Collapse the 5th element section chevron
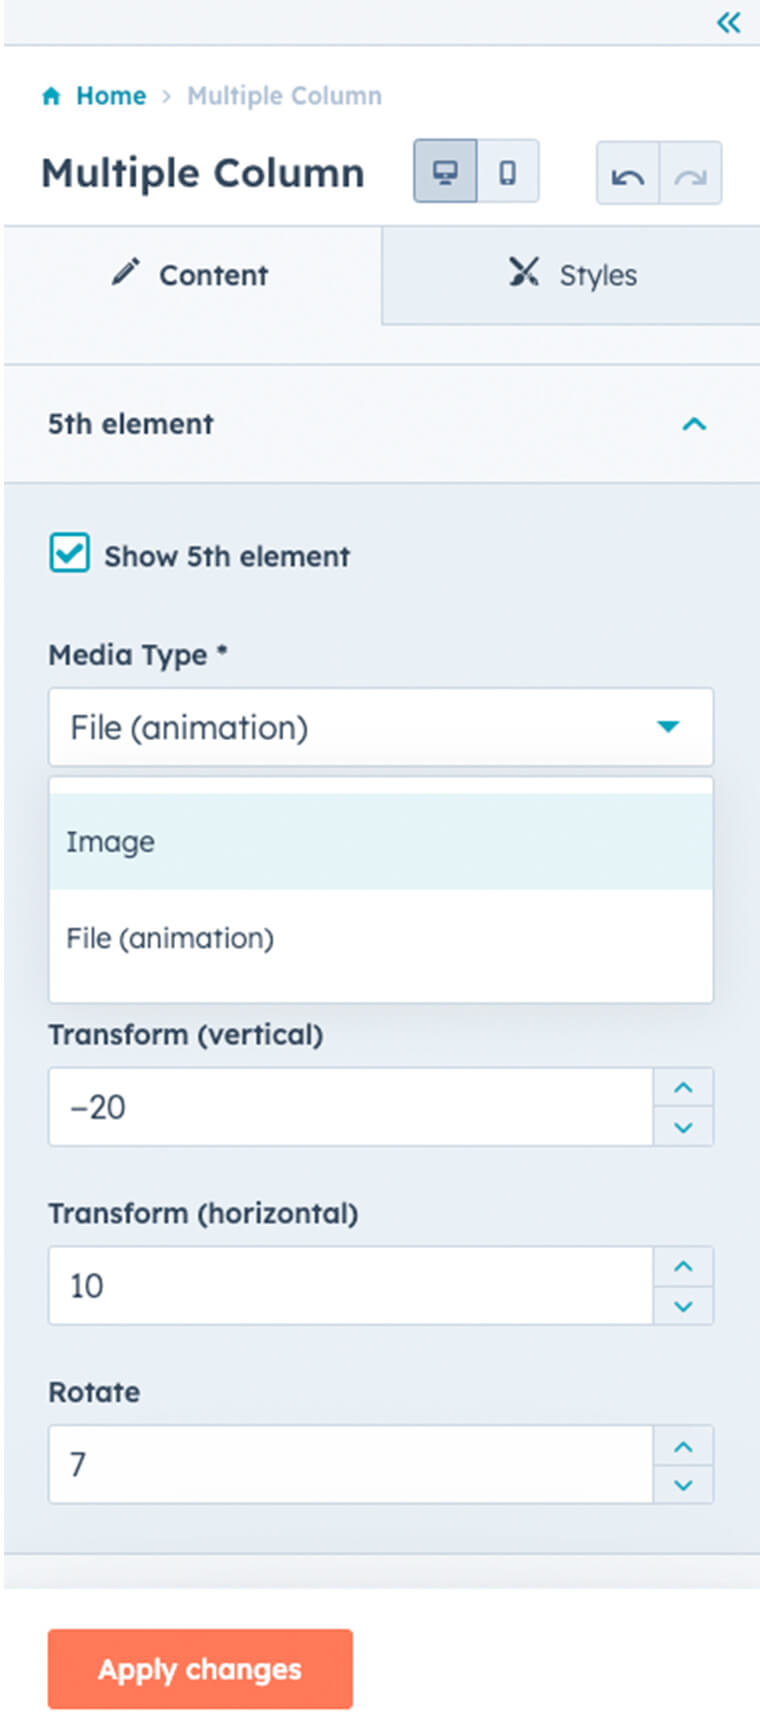 tap(694, 424)
